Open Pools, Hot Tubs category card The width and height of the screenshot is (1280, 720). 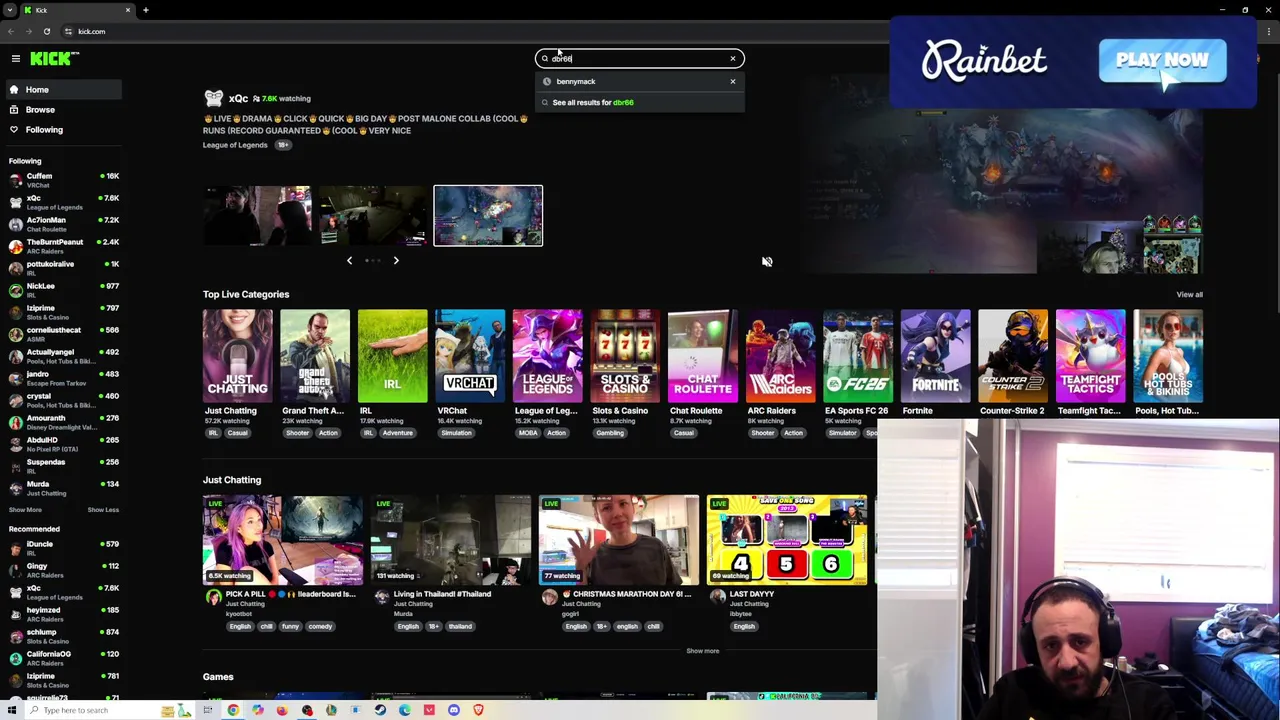point(1167,356)
